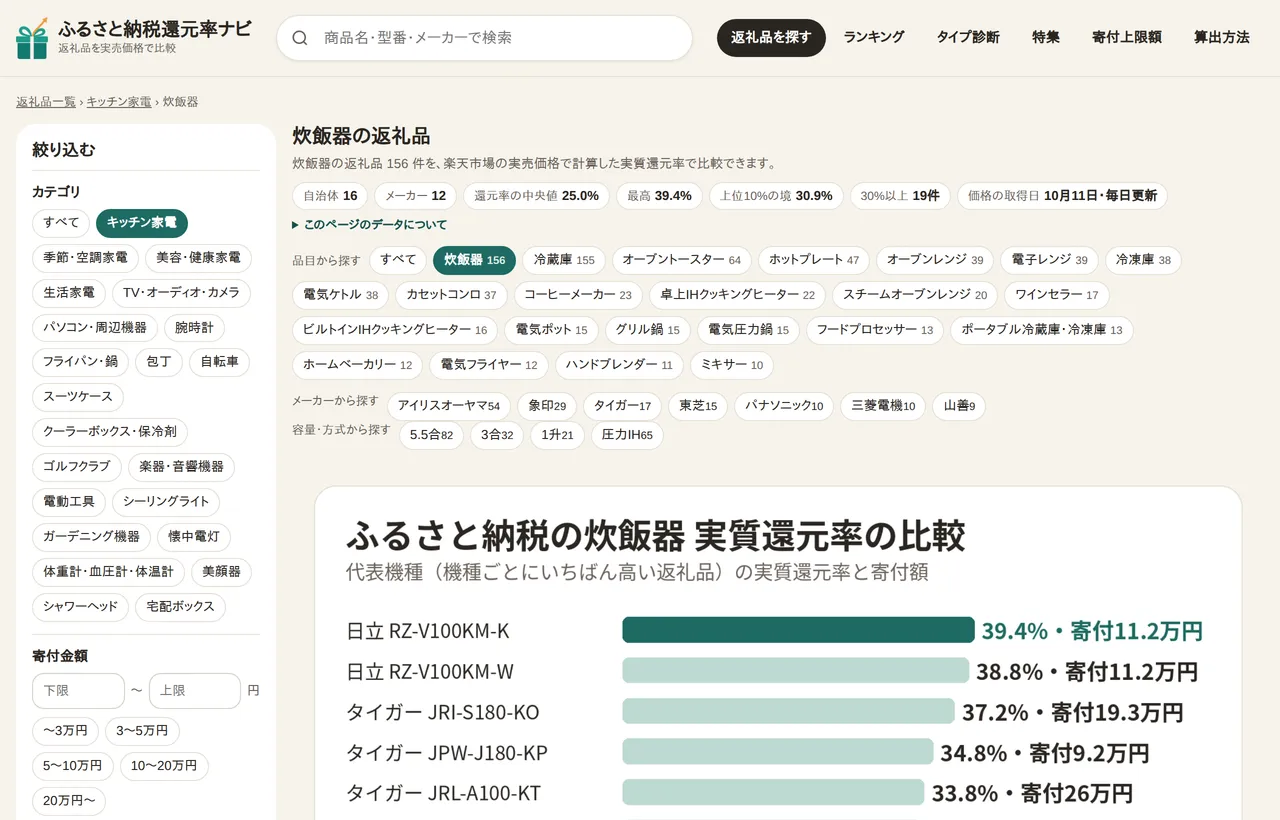The width and height of the screenshot is (1280, 820).
Task: Select パソコン・周辺機器 category chip
Action: [95, 328]
